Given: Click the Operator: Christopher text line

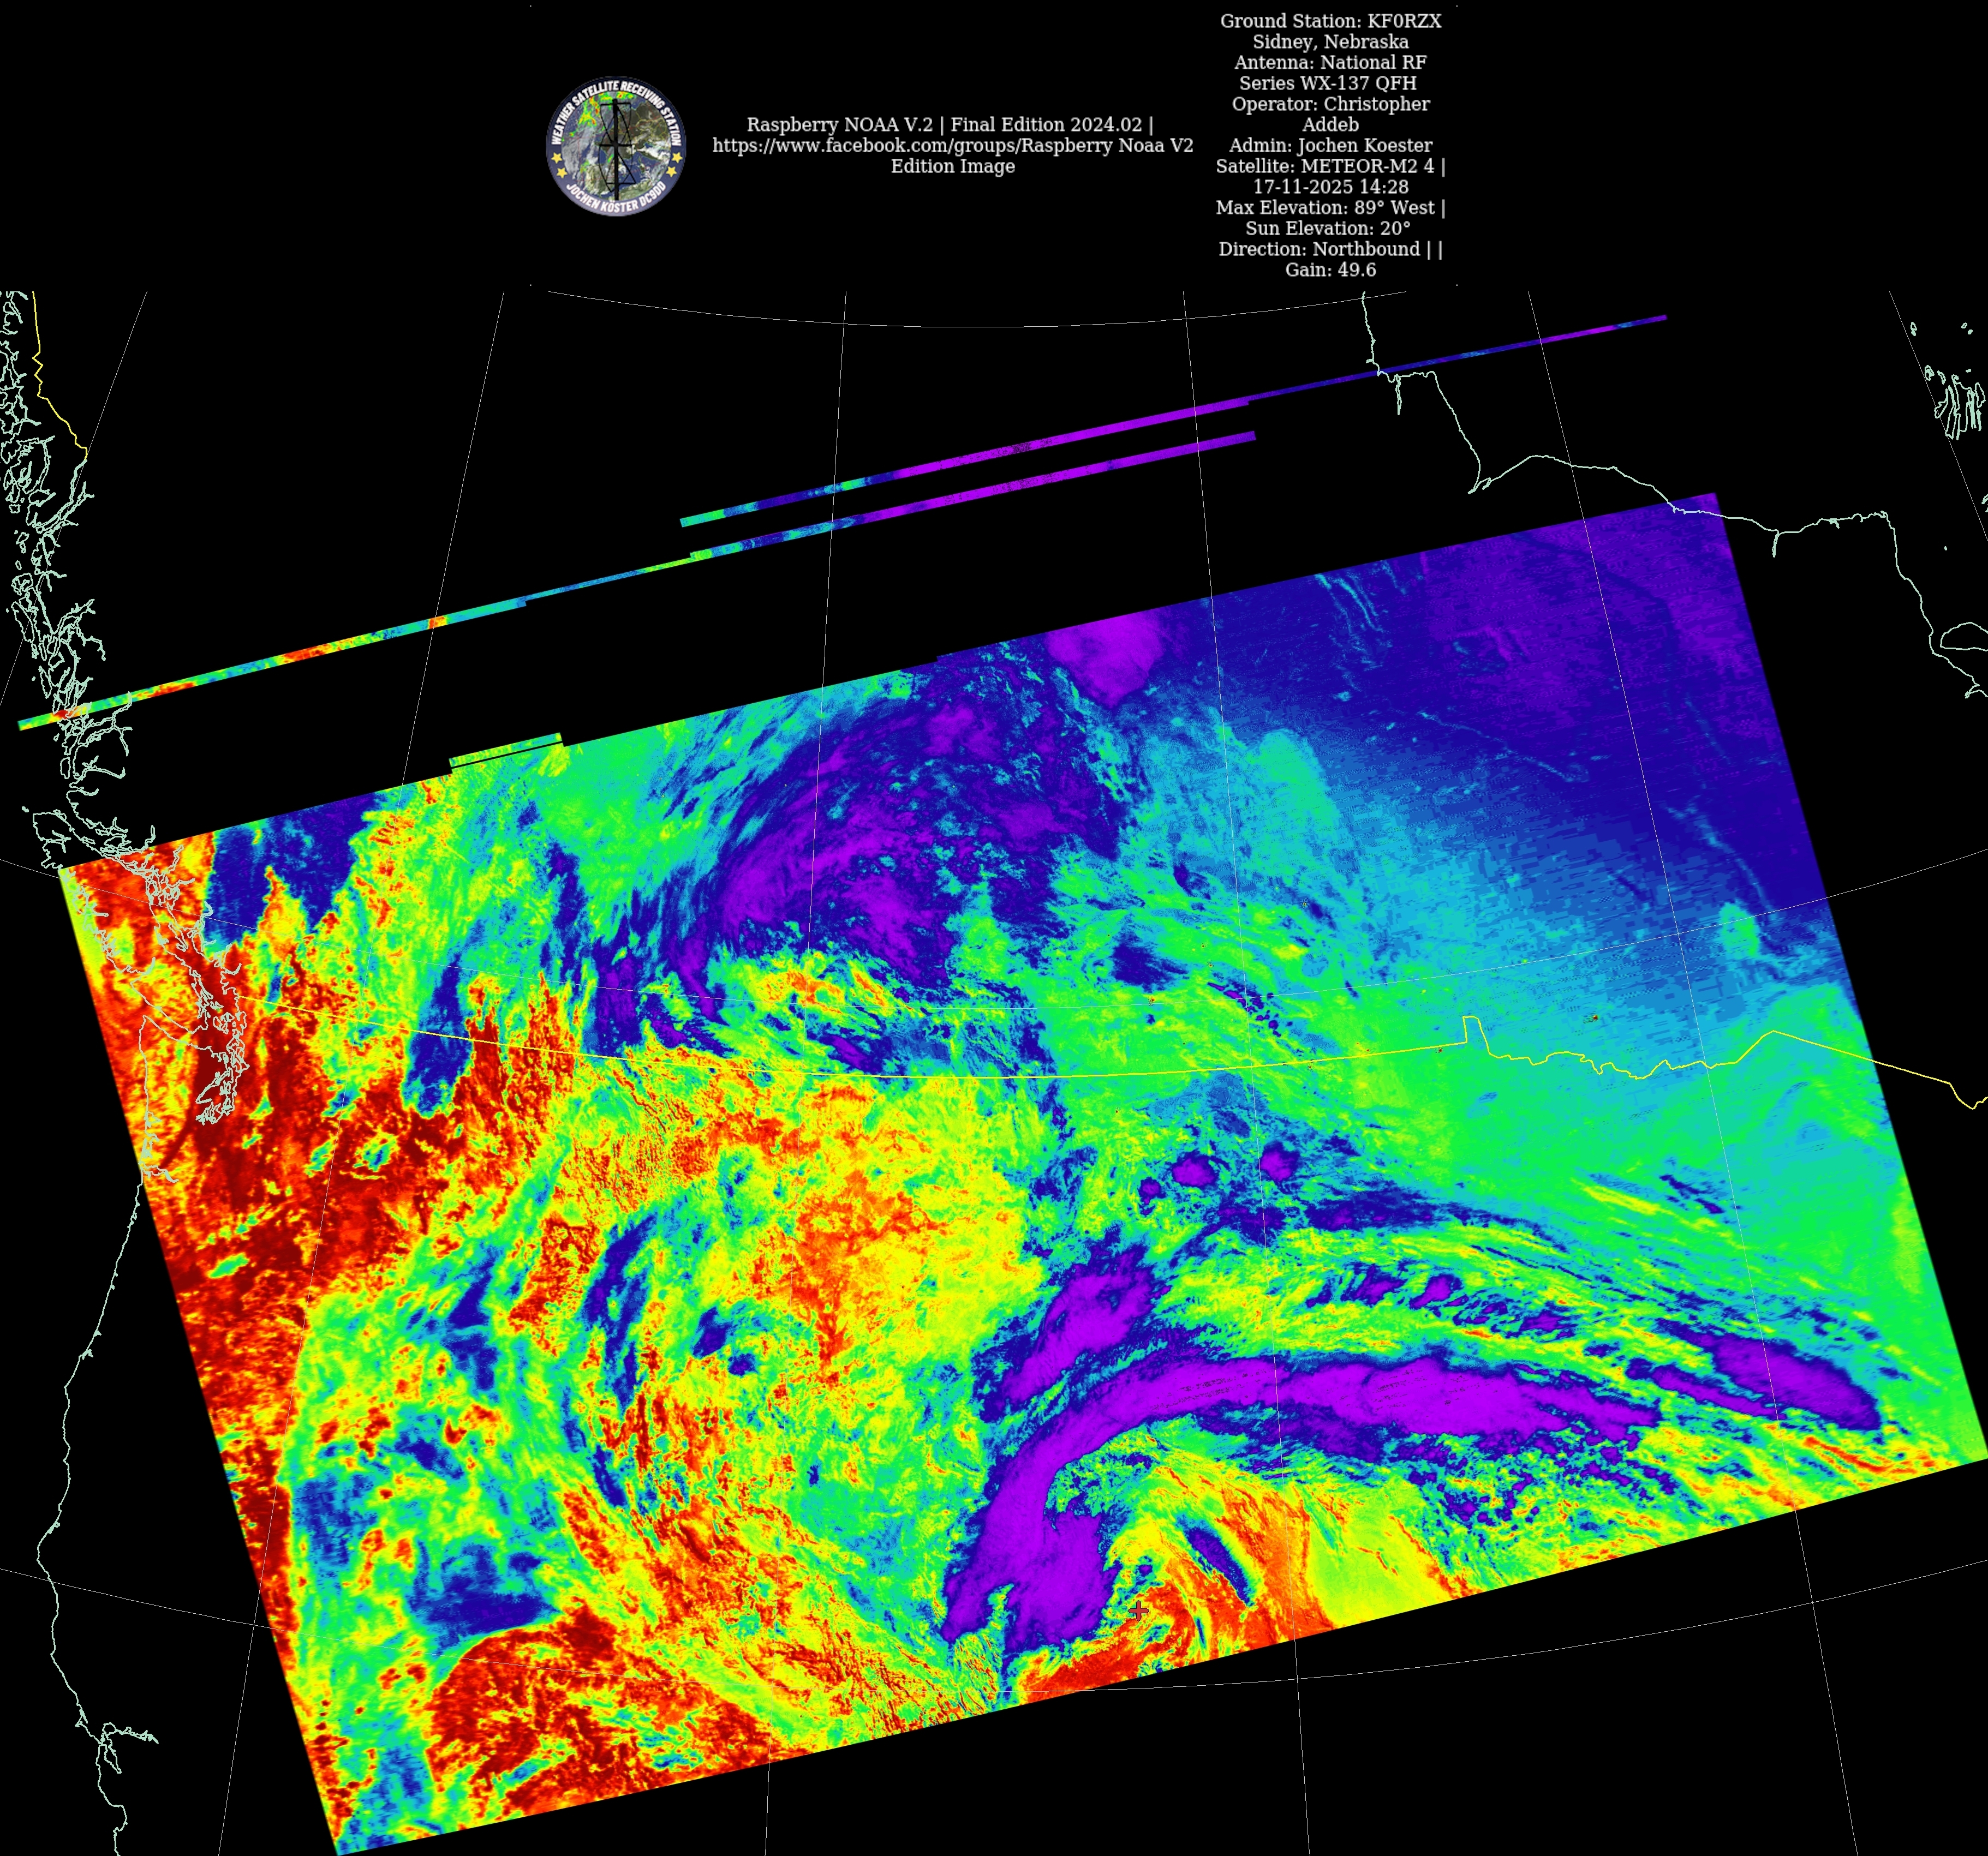Looking at the screenshot, I should pos(1330,104).
